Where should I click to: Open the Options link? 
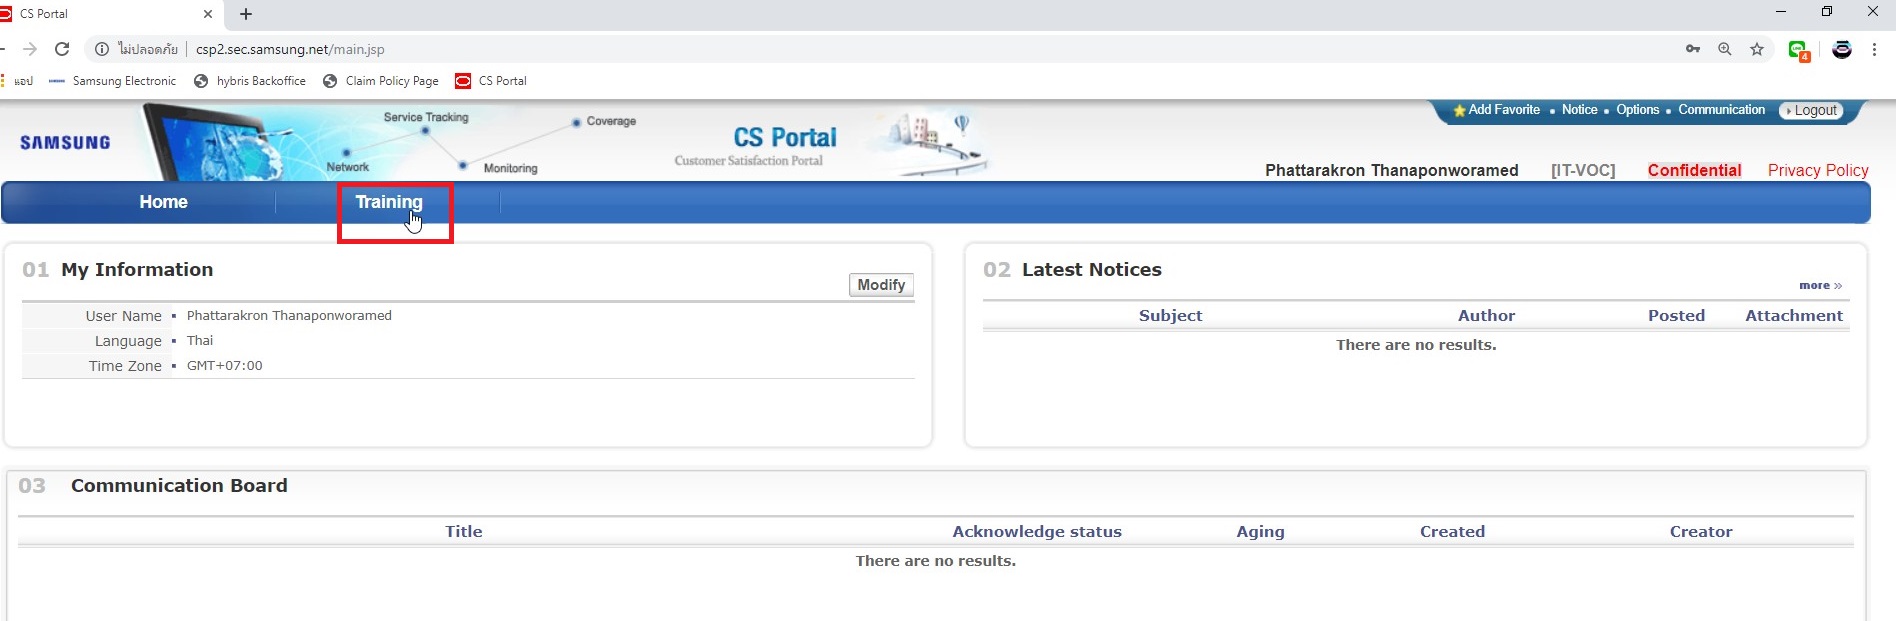(1637, 110)
